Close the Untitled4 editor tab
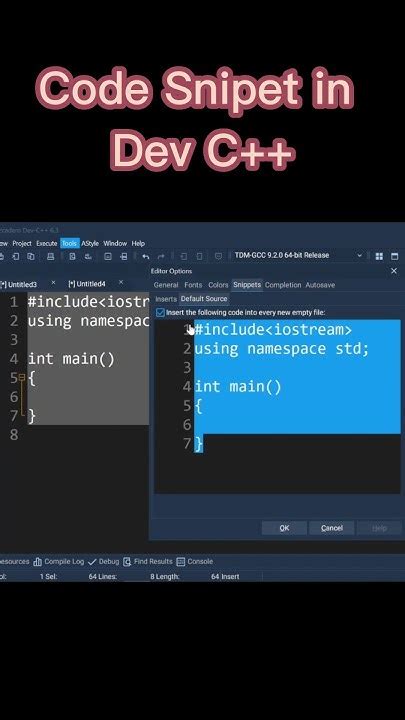 pyautogui.click(x=121, y=282)
